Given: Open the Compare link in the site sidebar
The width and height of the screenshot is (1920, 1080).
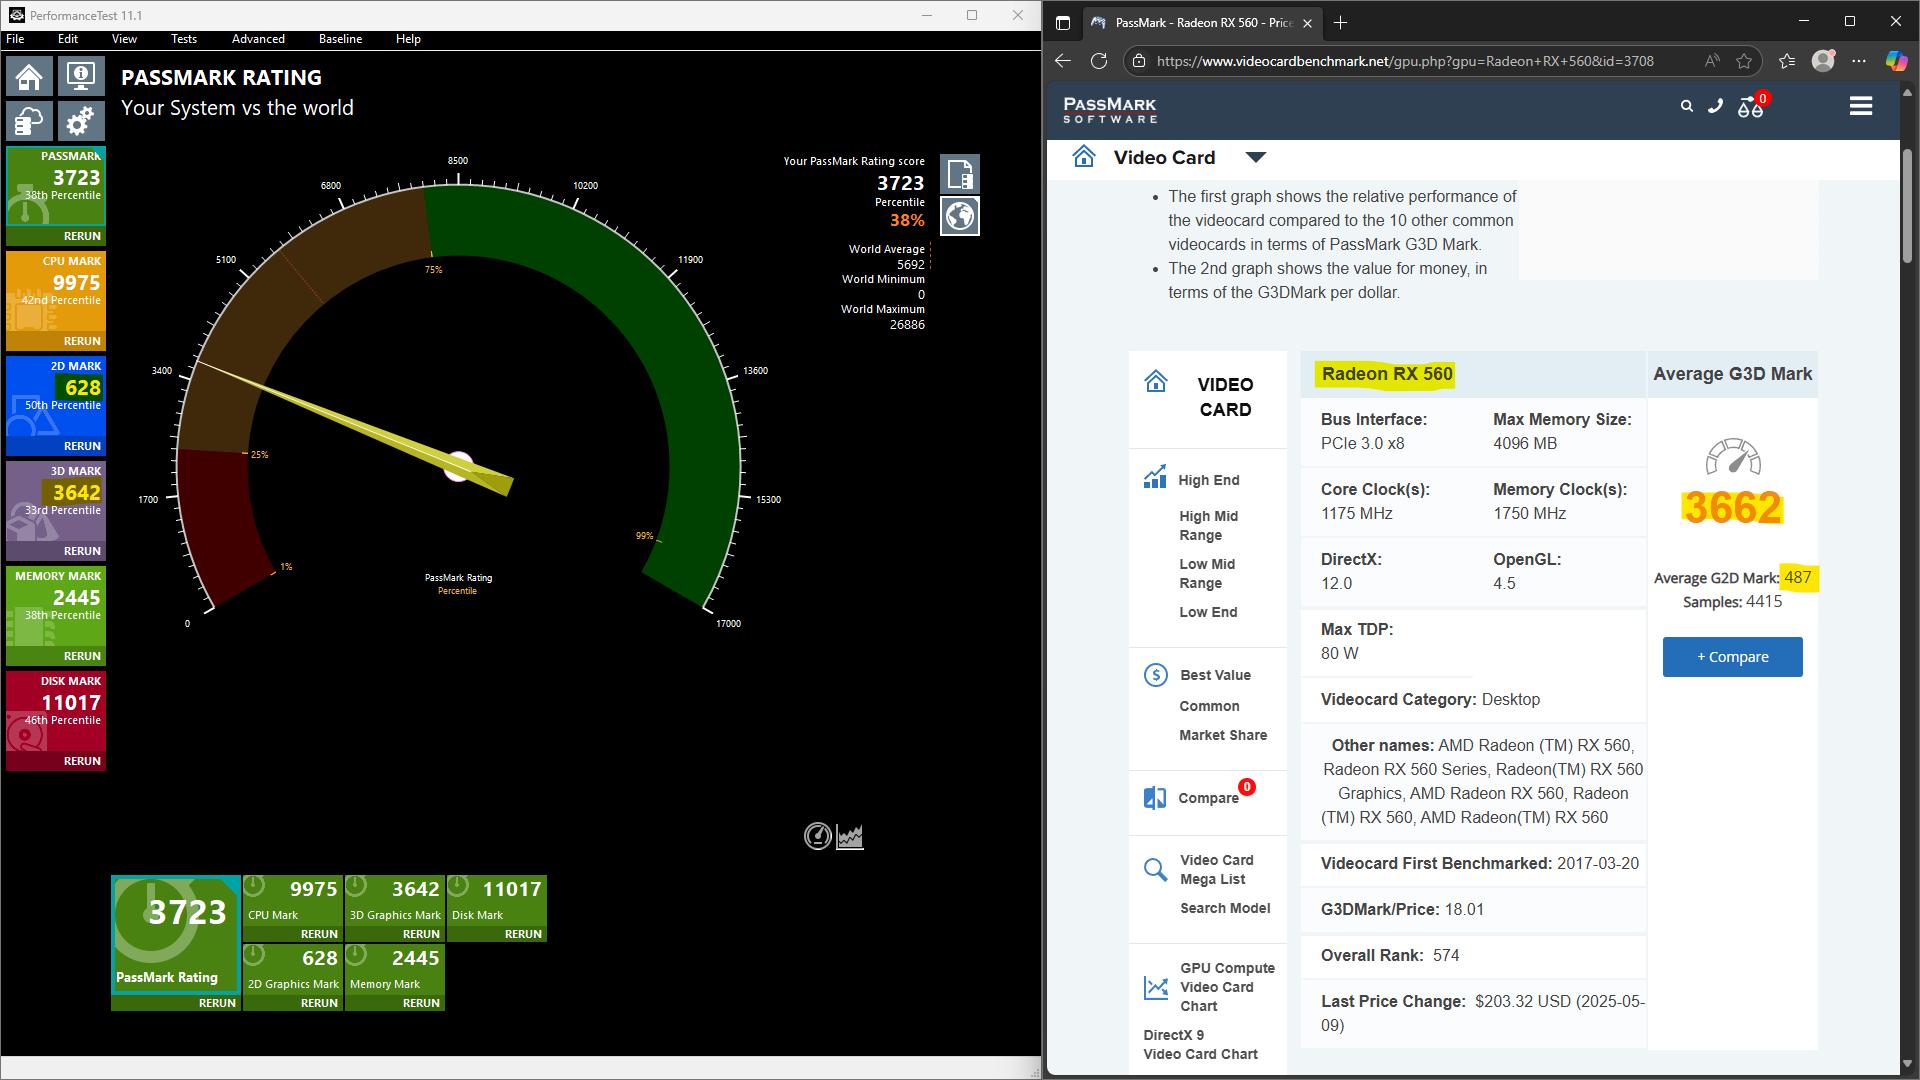Looking at the screenshot, I should (x=1208, y=798).
